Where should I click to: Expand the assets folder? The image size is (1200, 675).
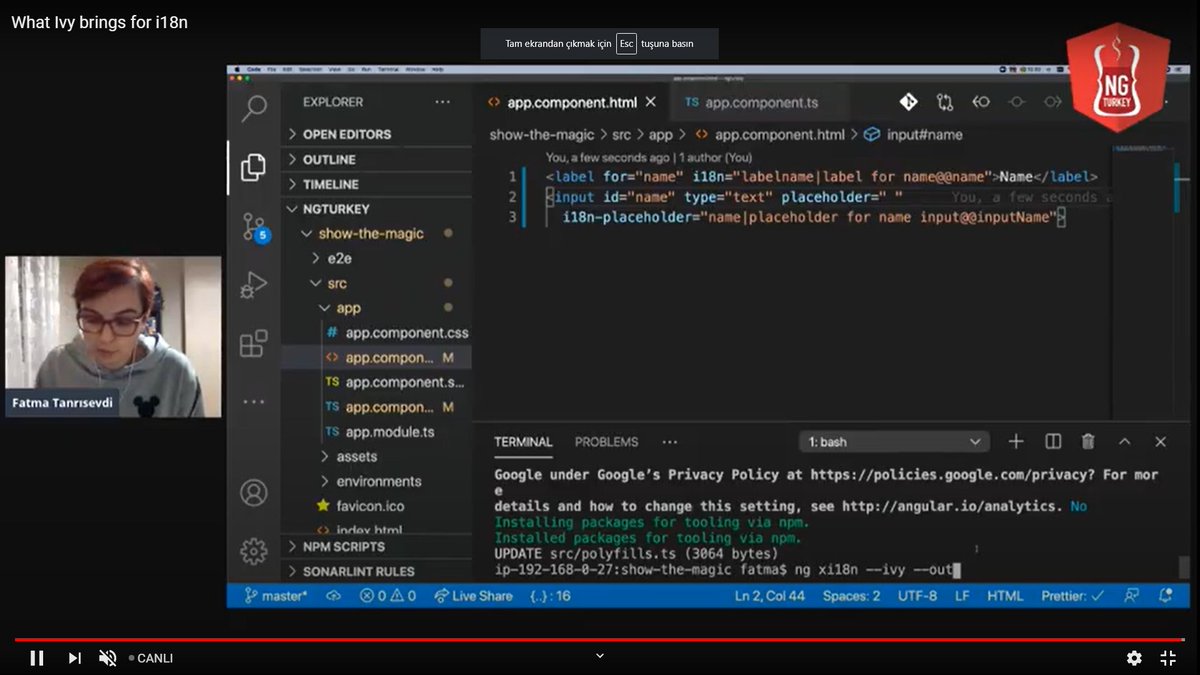click(376, 456)
